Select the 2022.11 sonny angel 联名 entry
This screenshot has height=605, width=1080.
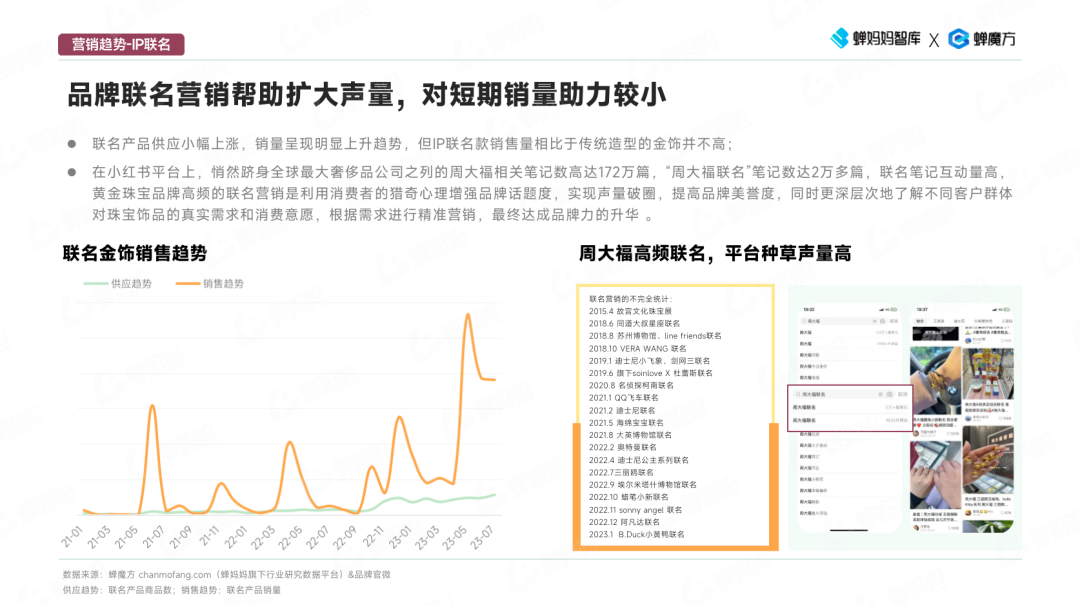[x=636, y=510]
